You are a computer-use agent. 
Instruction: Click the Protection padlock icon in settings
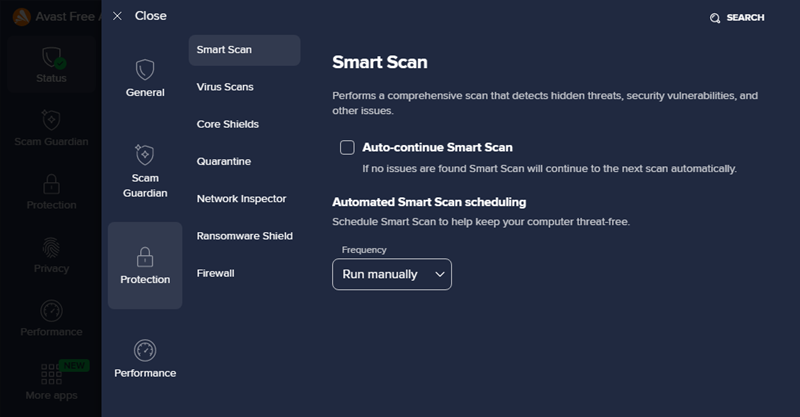pos(145,257)
